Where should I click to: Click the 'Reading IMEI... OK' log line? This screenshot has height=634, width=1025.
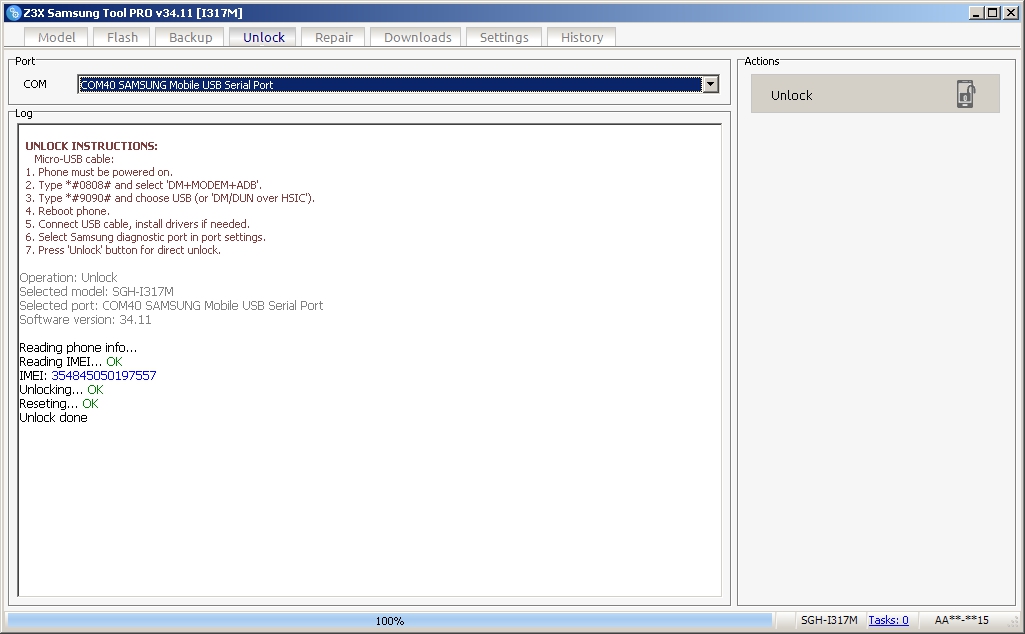[71, 362]
